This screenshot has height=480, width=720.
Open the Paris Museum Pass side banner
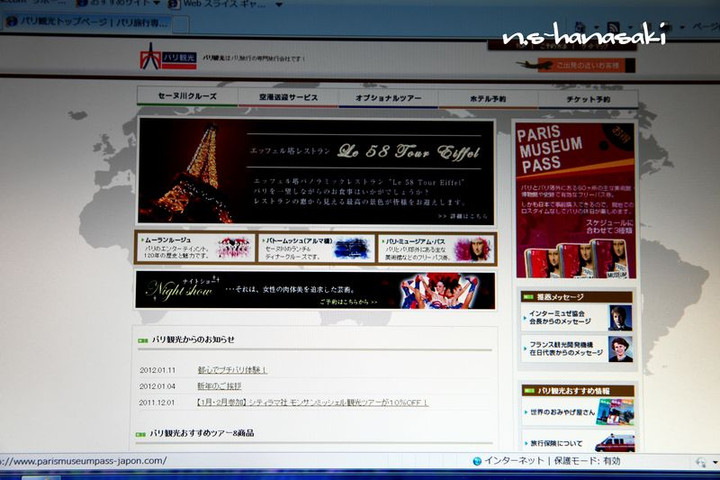pos(575,200)
